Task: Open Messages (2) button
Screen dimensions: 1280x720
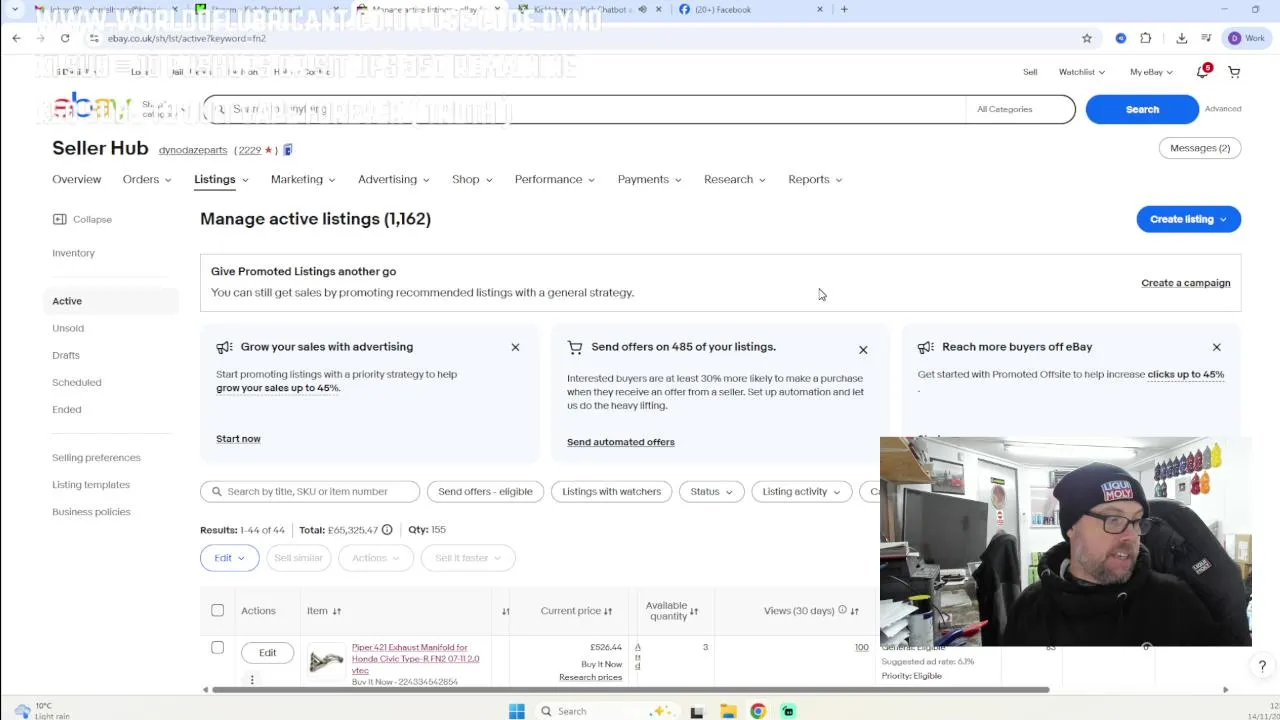Action: coord(1200,148)
